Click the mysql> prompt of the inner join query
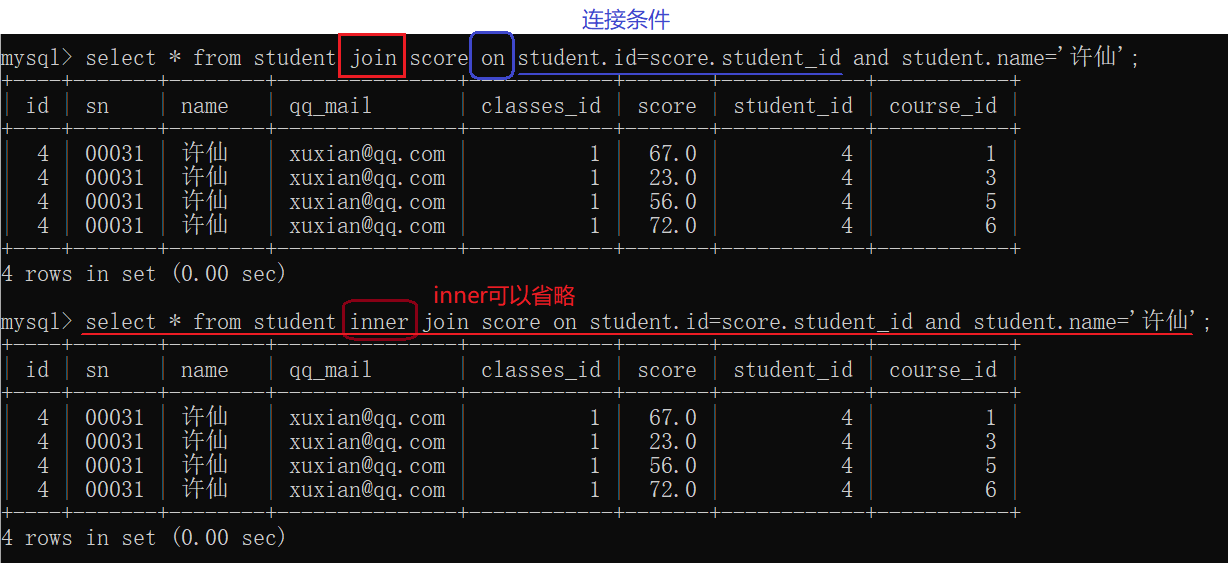 click(x=37, y=321)
